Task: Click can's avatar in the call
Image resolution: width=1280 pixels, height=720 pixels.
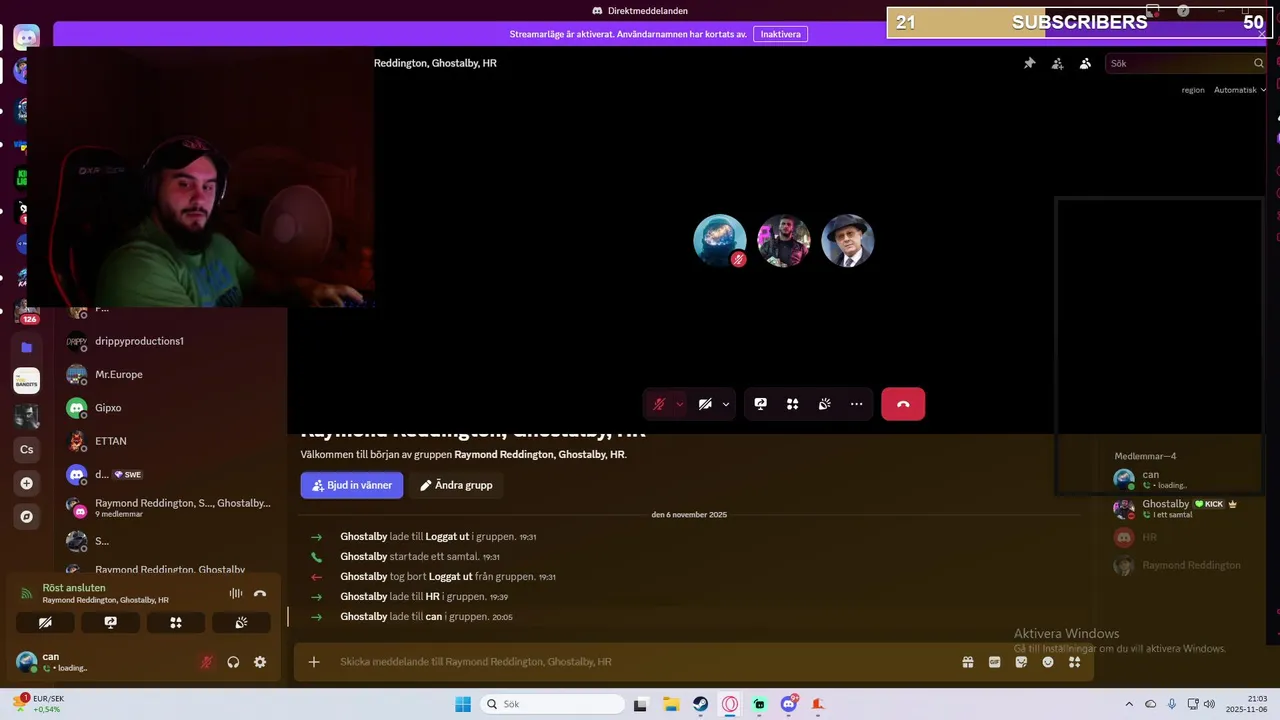Action: [x=720, y=241]
